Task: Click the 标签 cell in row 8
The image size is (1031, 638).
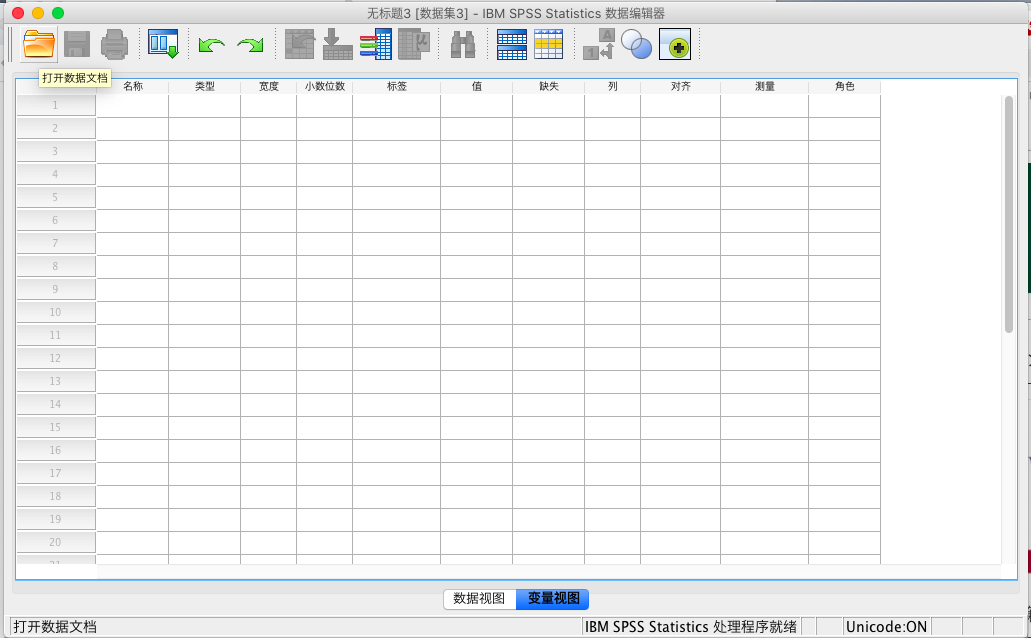Action: click(396, 266)
